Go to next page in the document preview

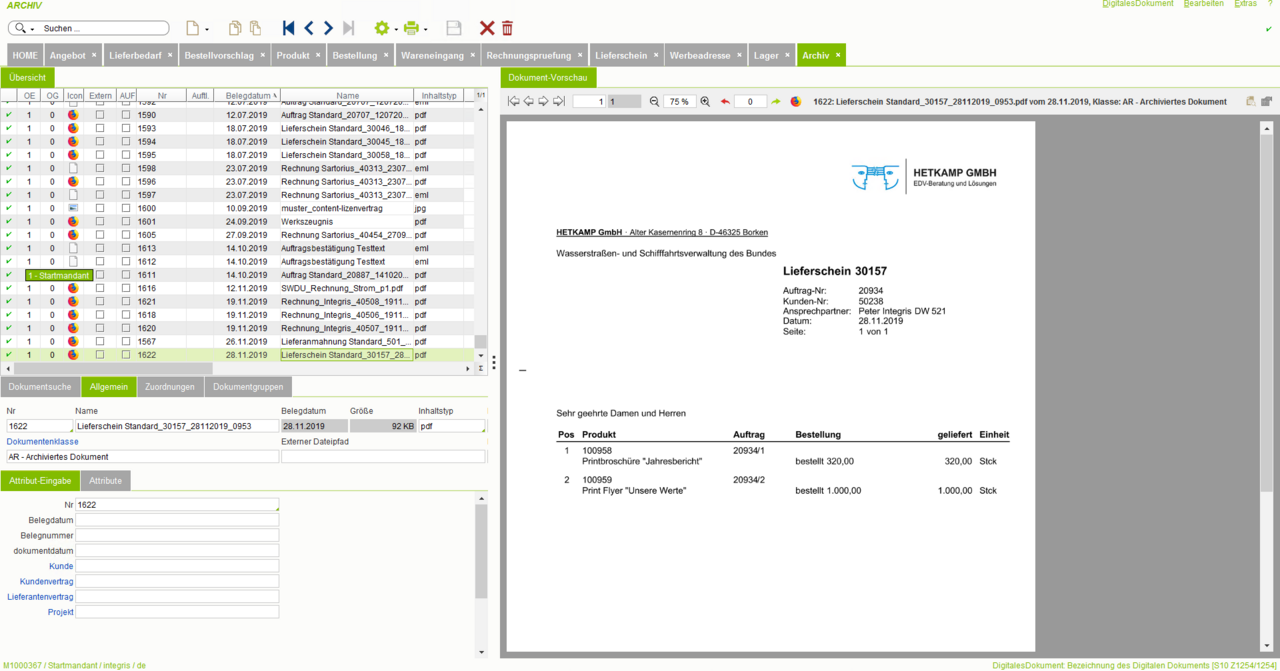click(543, 101)
